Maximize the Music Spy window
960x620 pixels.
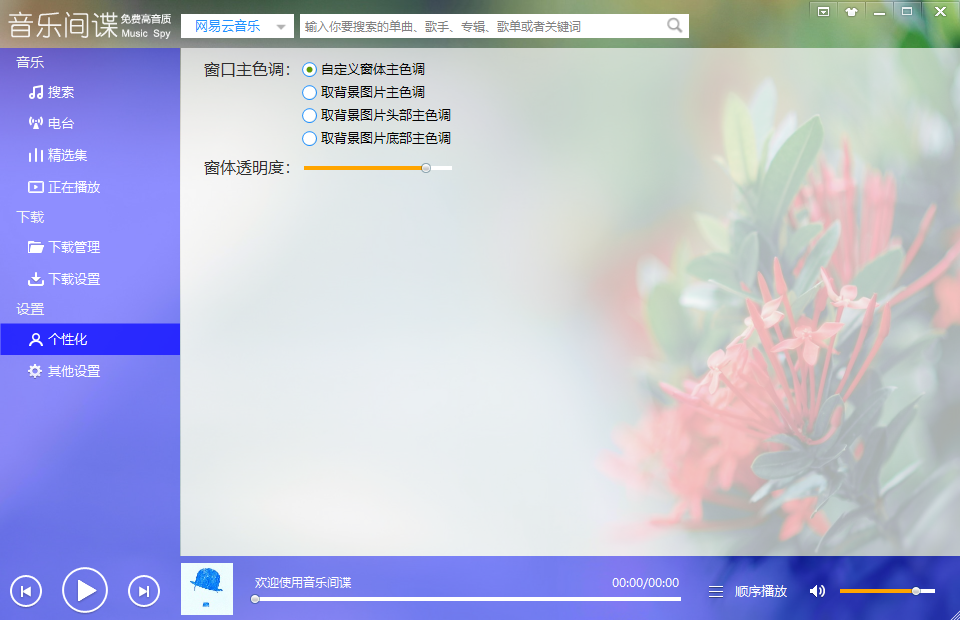(x=907, y=12)
